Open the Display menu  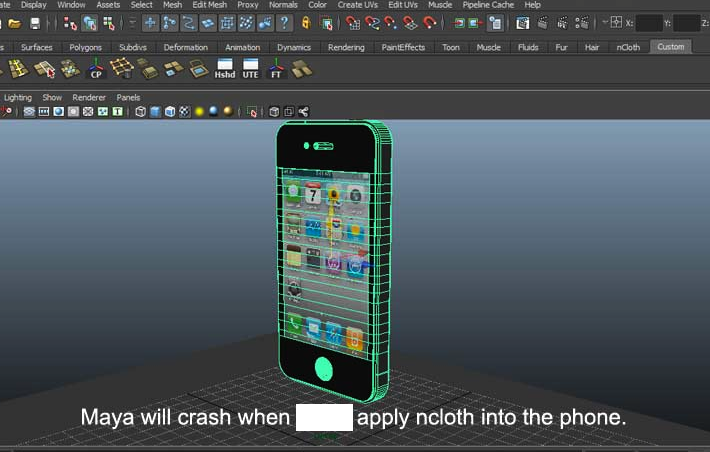tap(34, 5)
